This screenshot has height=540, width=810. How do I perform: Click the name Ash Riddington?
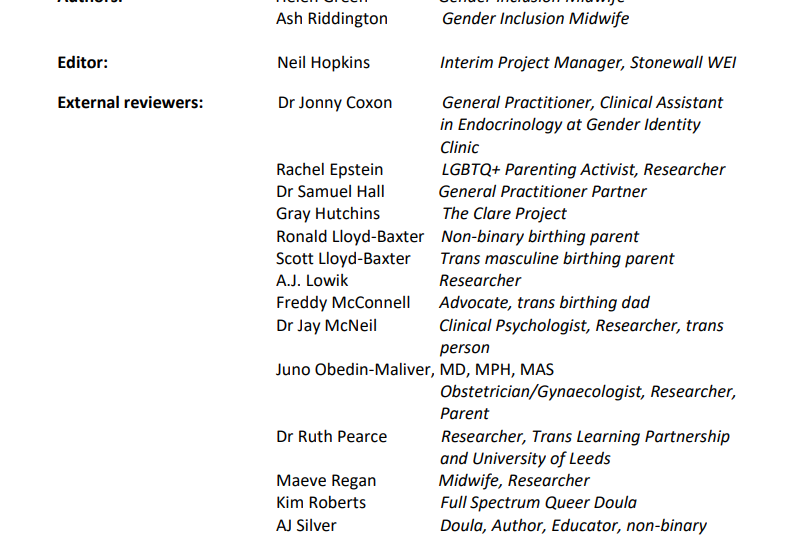332,19
